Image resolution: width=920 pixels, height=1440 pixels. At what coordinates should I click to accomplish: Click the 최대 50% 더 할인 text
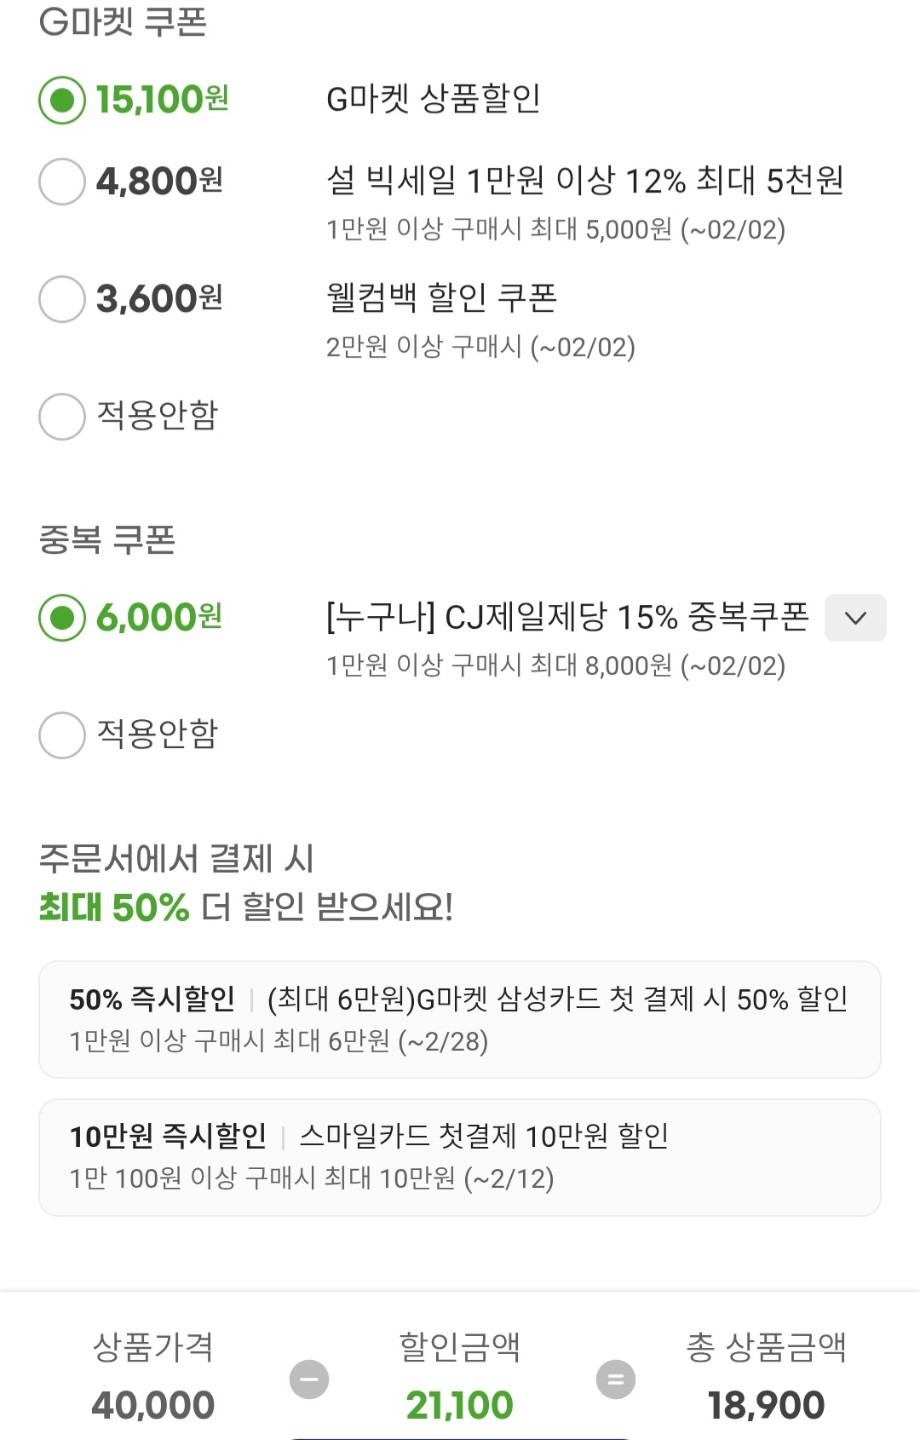pos(246,908)
